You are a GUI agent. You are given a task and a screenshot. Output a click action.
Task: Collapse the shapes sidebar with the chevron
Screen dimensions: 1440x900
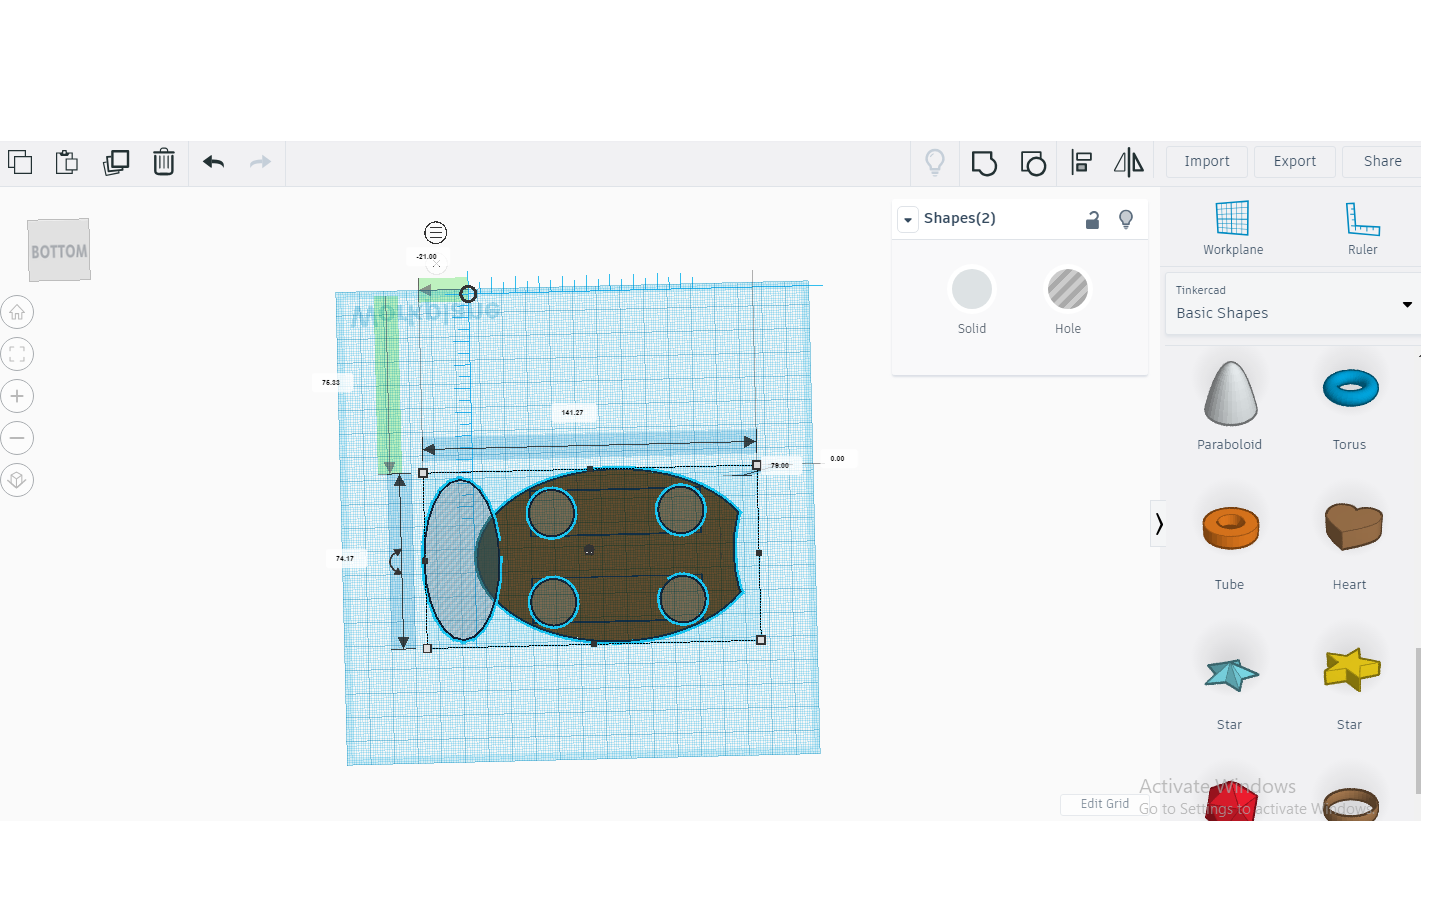point(1159,524)
